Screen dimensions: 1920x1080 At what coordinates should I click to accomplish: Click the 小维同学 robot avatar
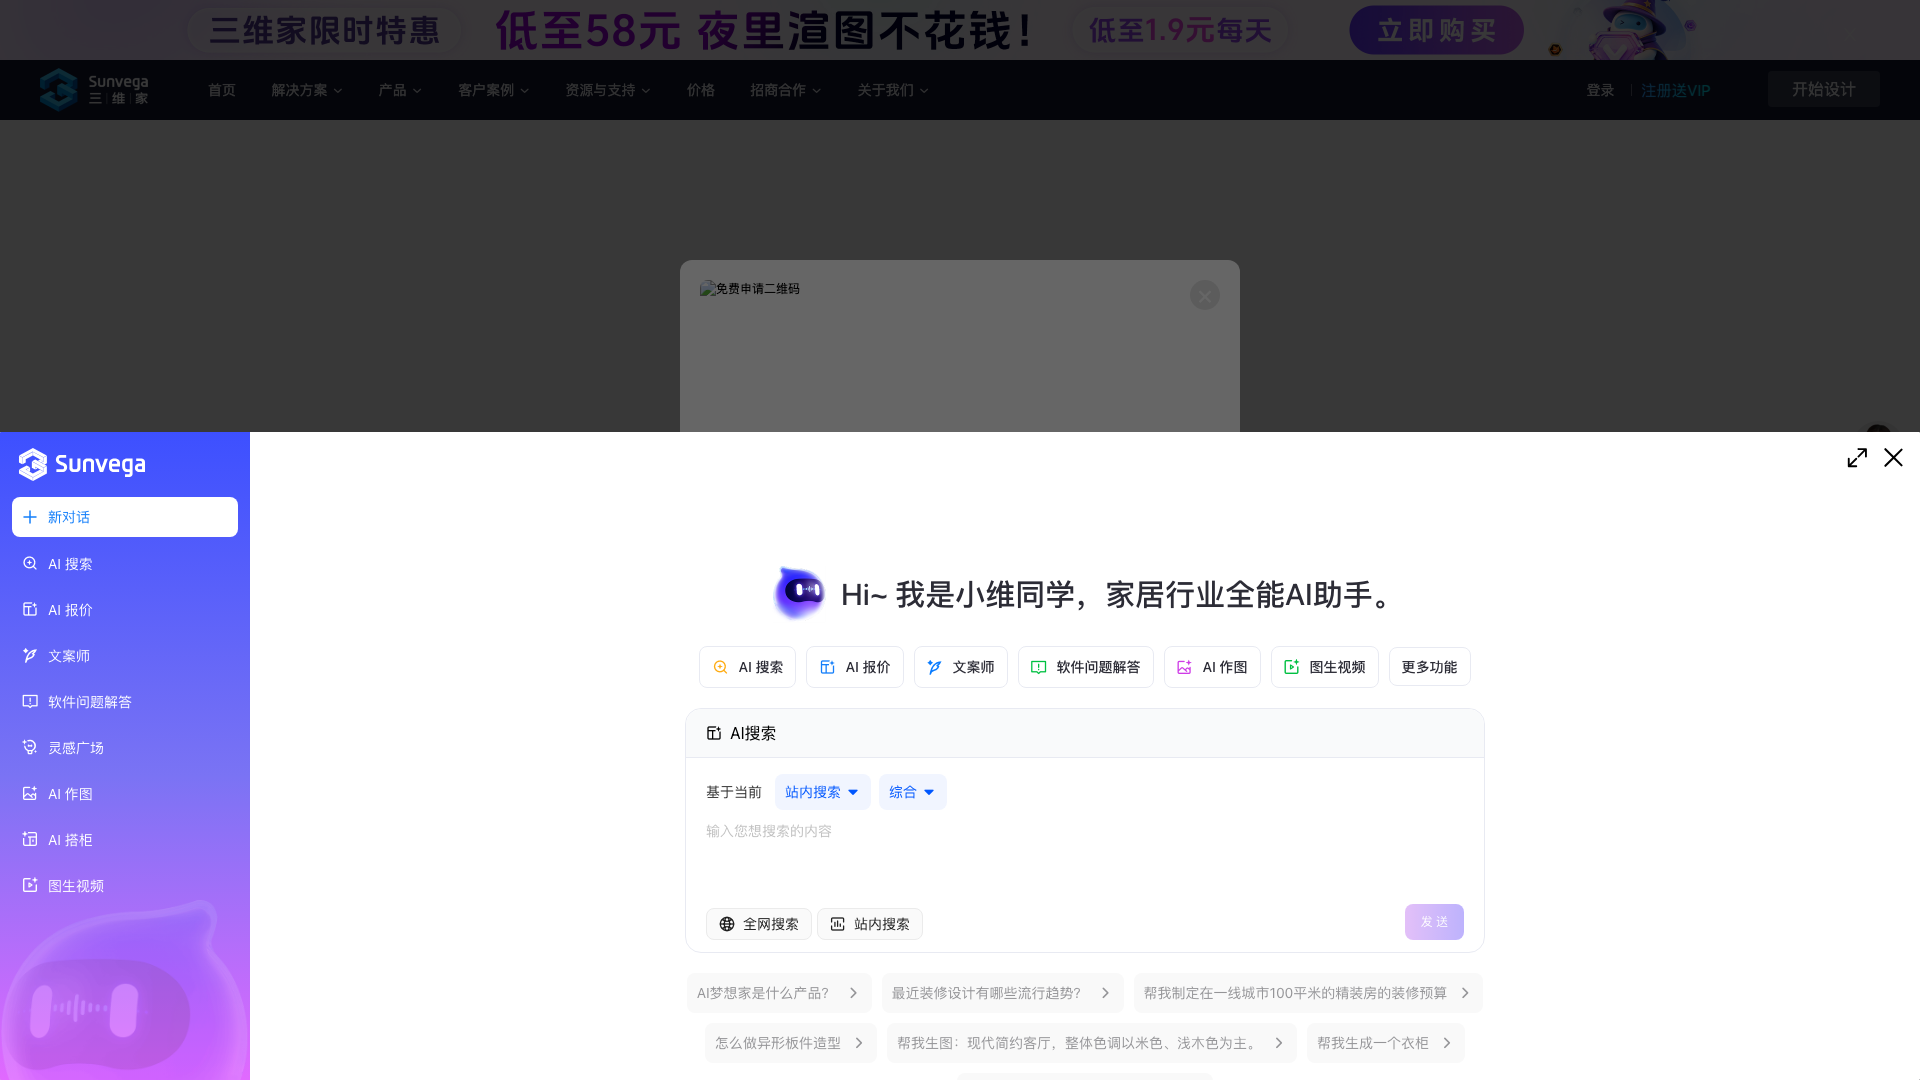click(799, 593)
